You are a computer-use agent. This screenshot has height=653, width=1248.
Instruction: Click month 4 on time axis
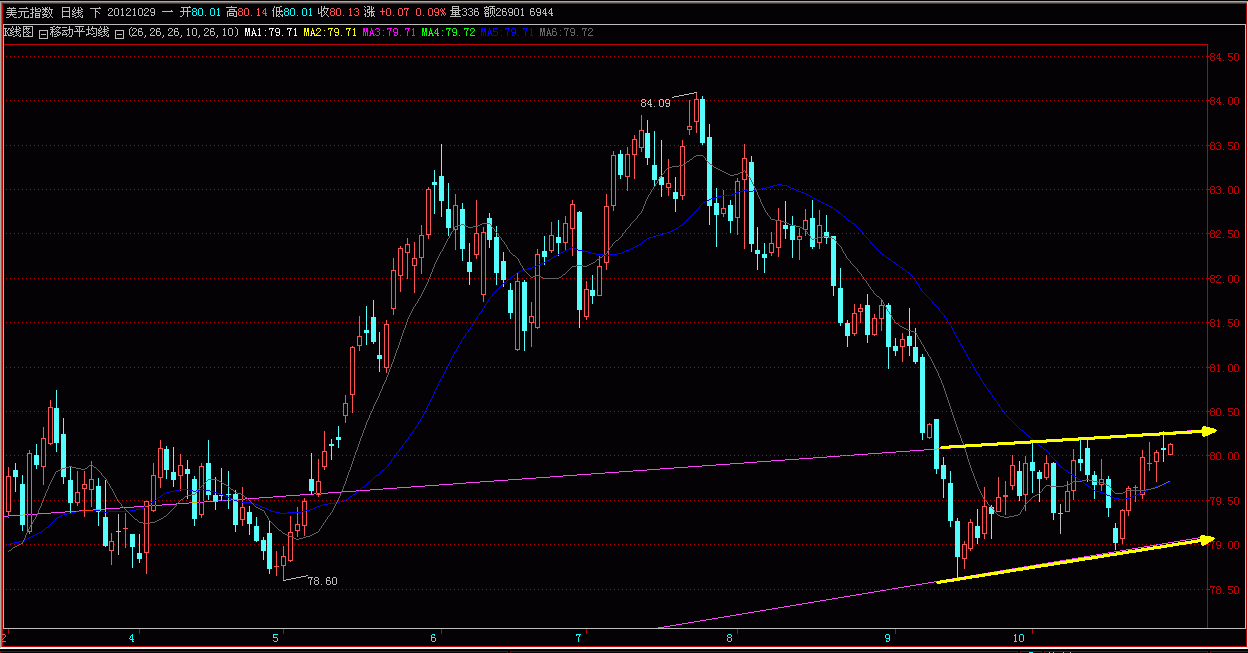coord(131,637)
